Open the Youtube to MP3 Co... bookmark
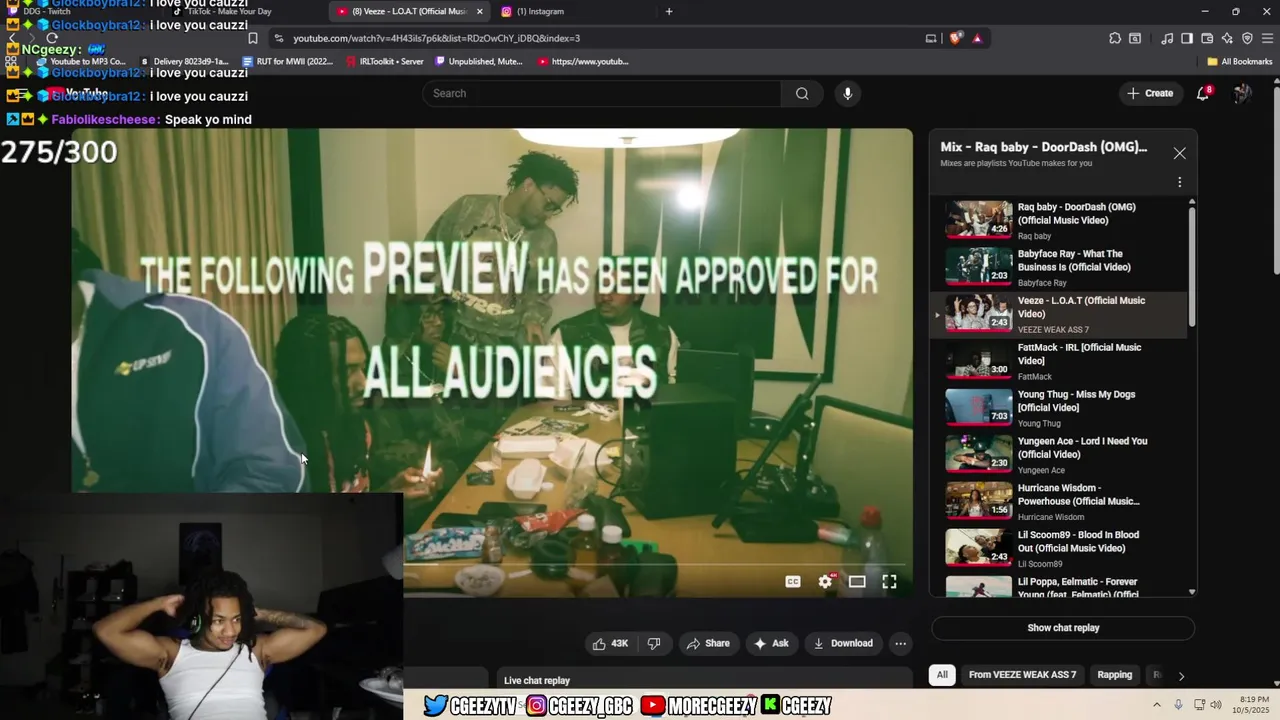Viewport: 1280px width, 720px height. 80,61
